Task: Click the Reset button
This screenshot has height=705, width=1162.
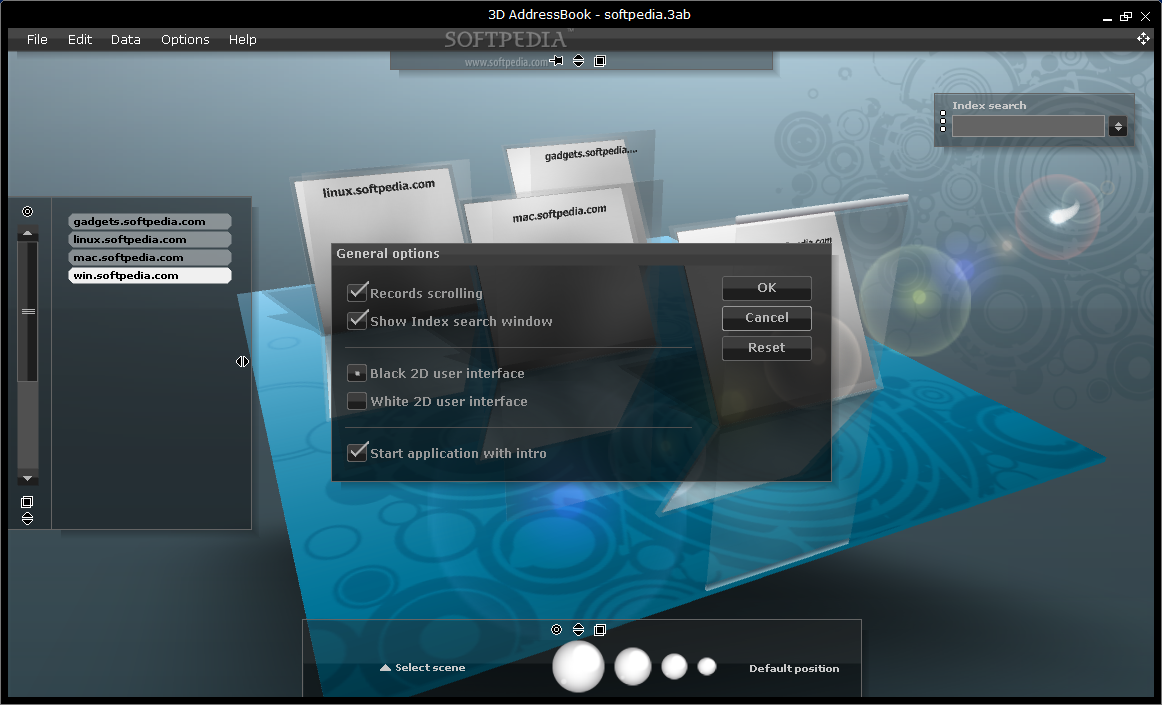Action: (x=767, y=348)
